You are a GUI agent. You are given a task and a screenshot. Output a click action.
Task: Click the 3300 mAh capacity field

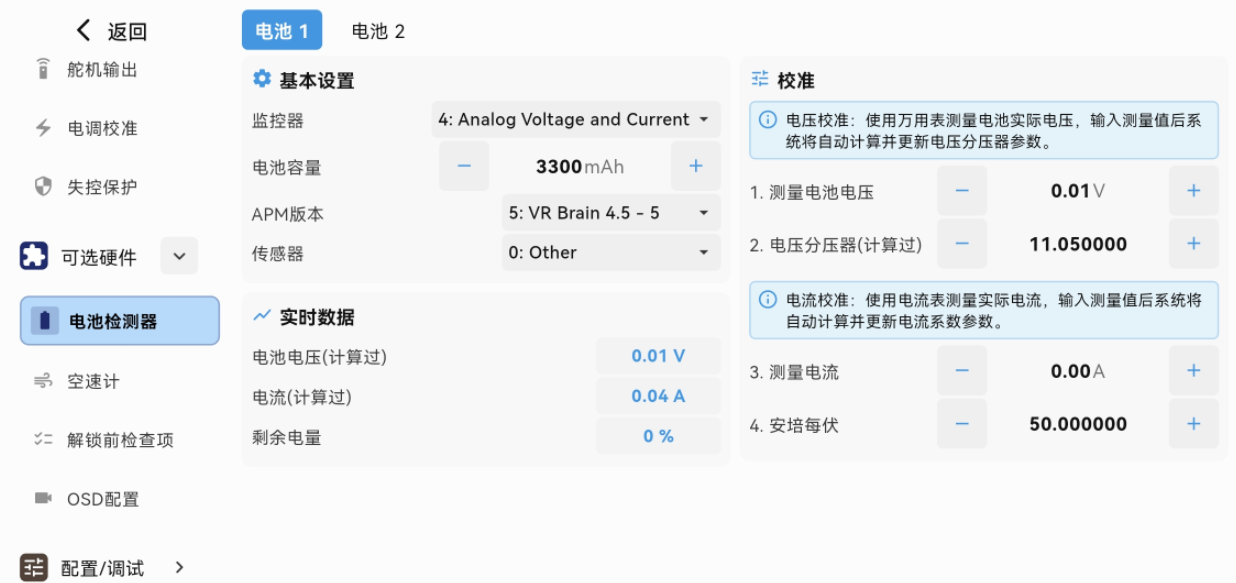(x=579, y=167)
